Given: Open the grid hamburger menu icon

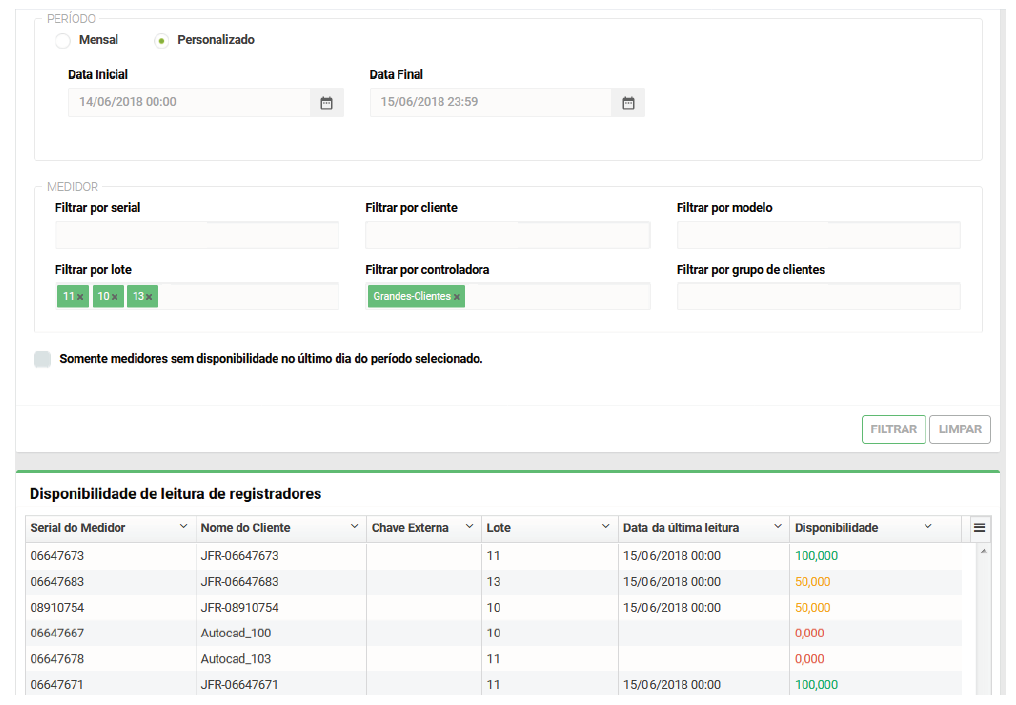Looking at the screenshot, I should click(x=979, y=528).
